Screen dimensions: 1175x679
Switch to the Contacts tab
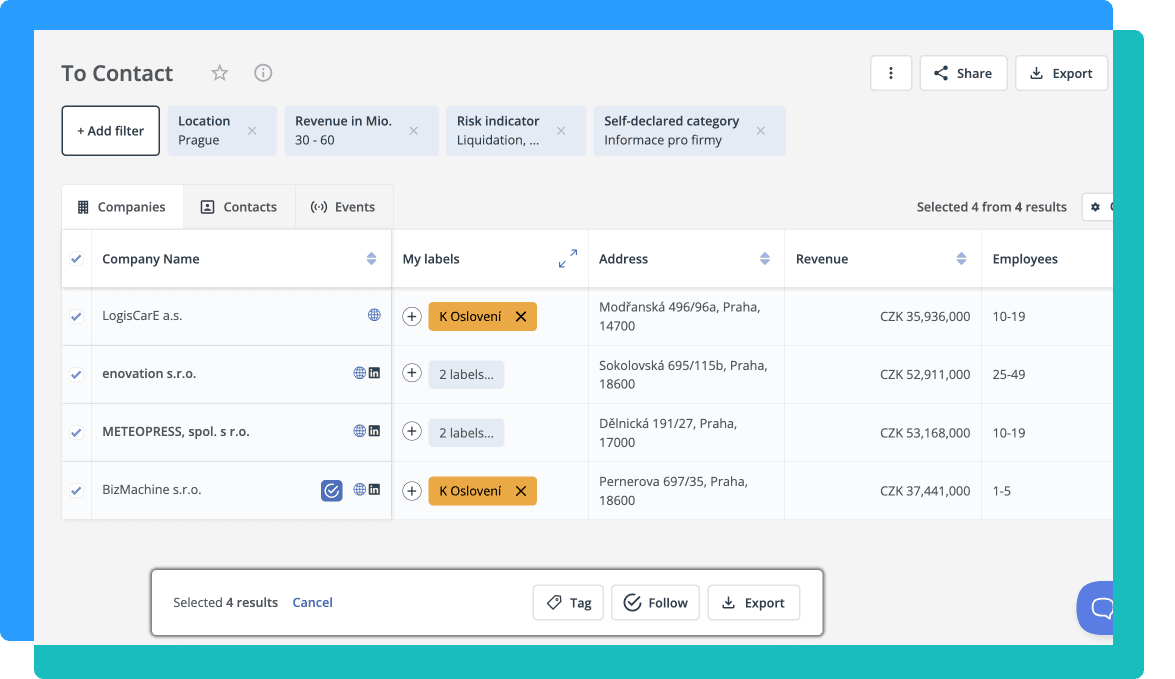(x=240, y=207)
